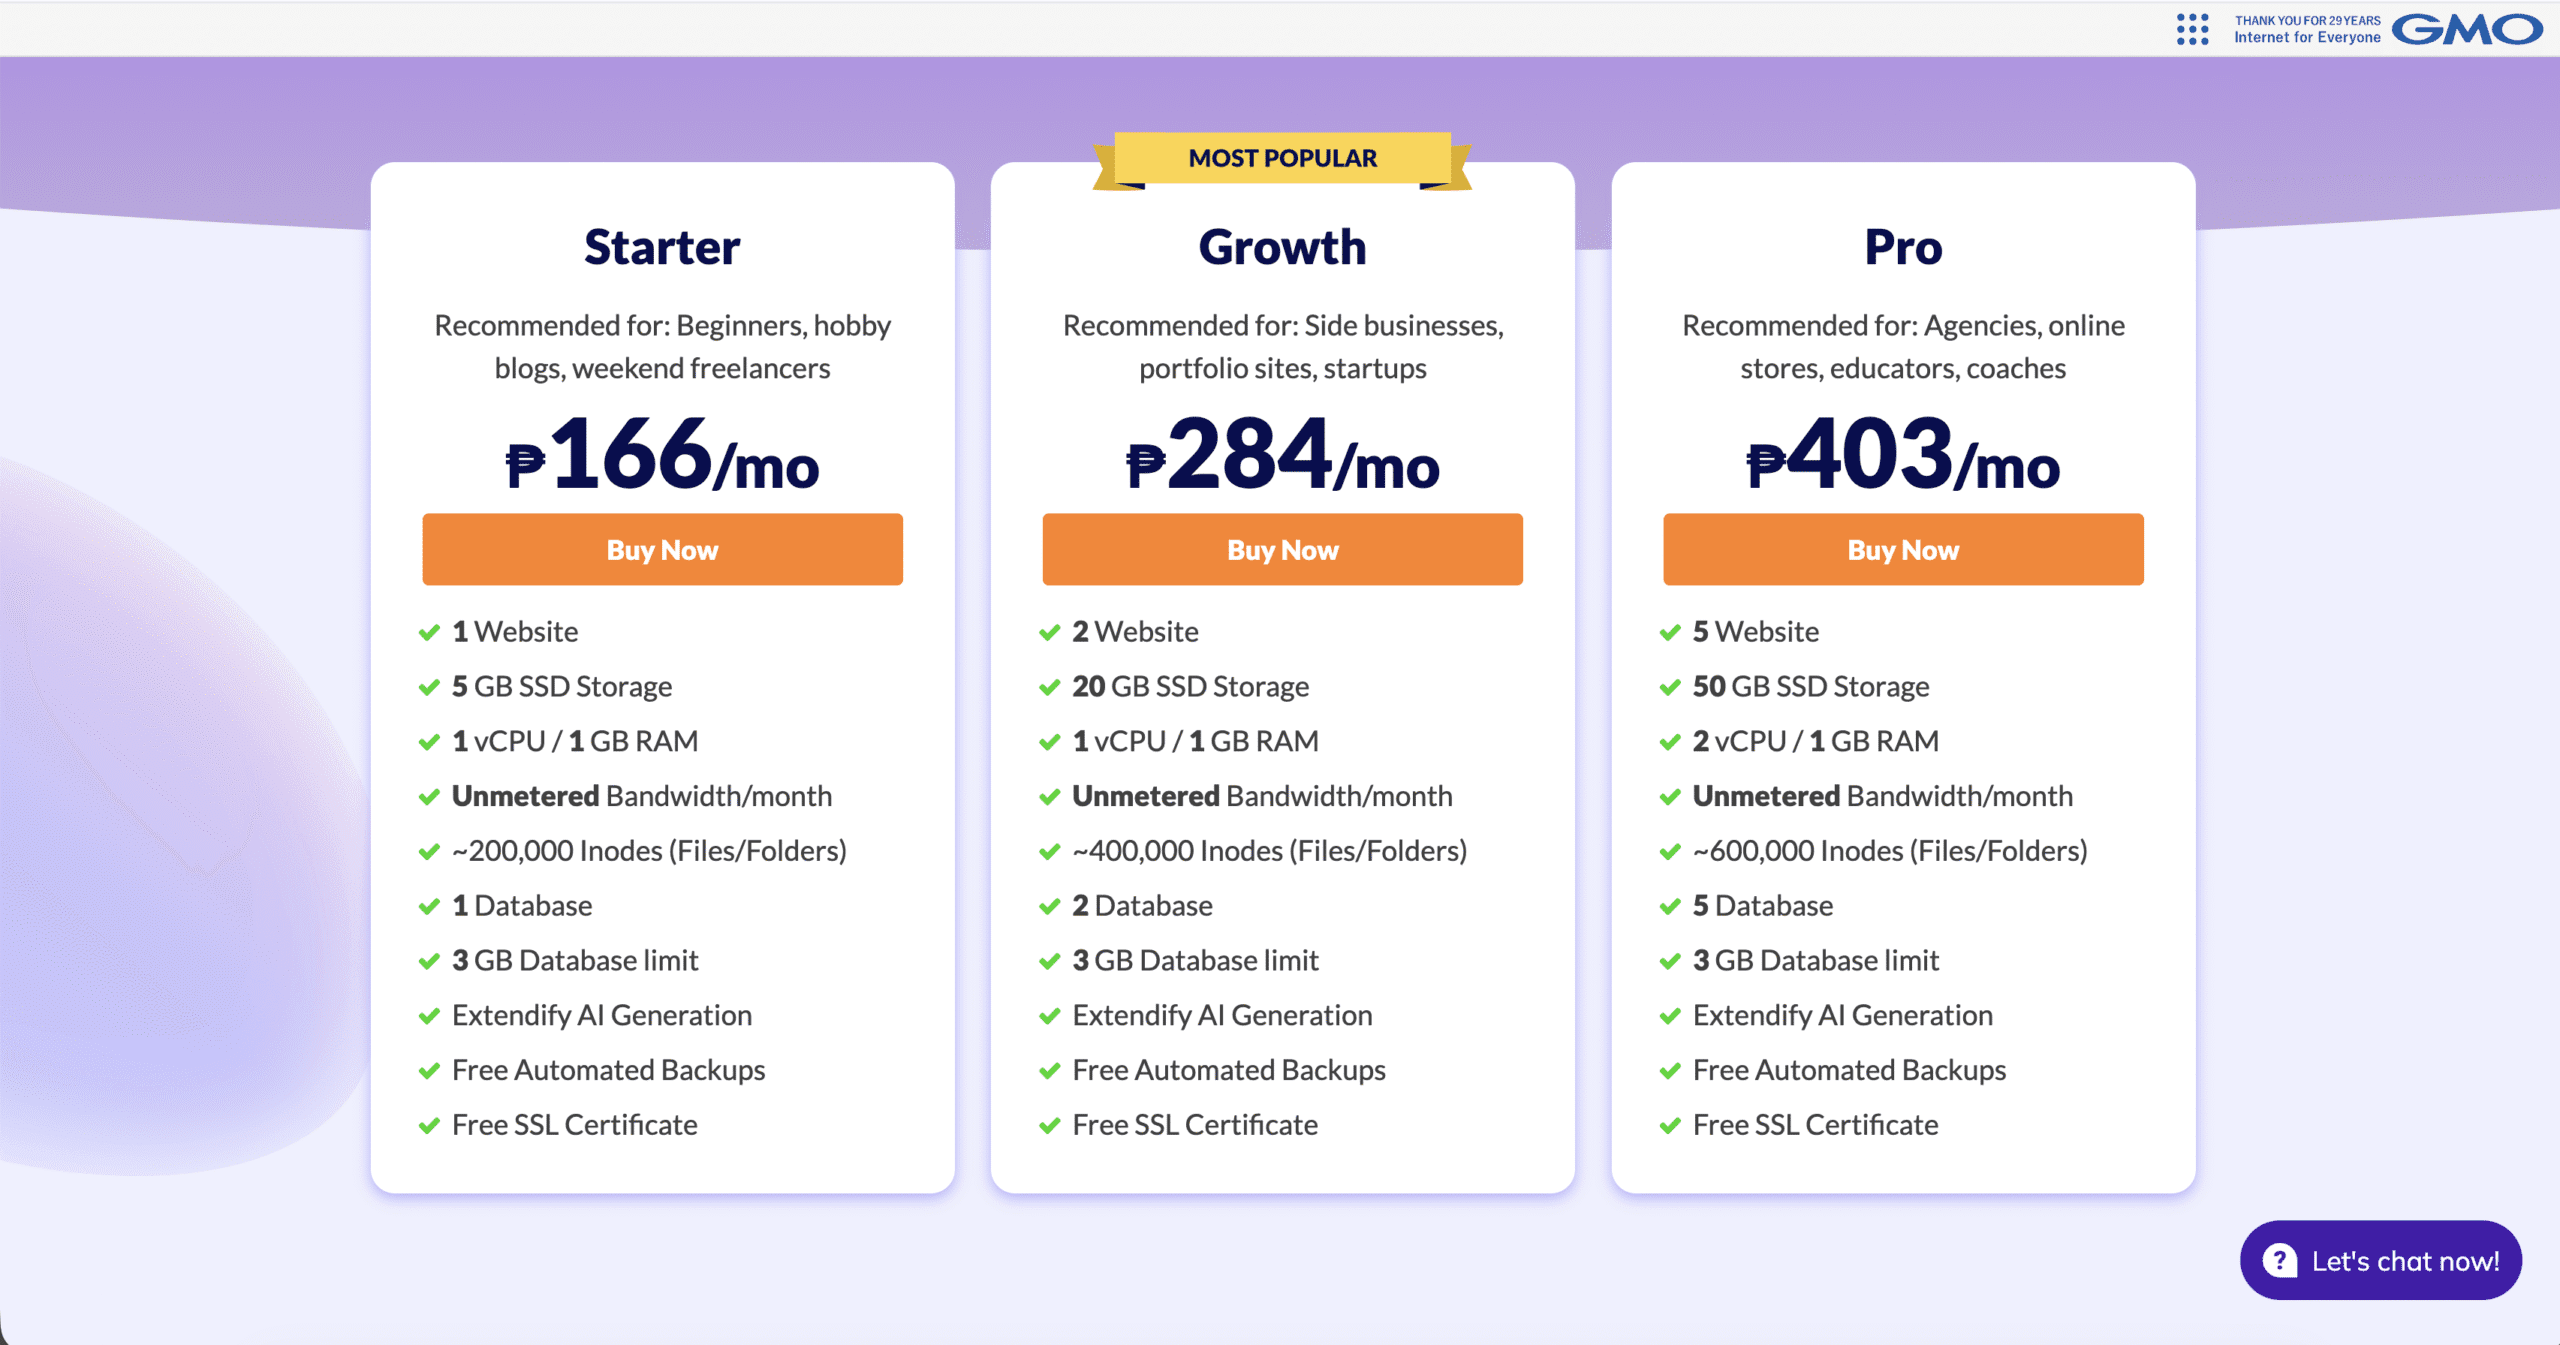Click the Pro plan Buy Now button
This screenshot has width=2560, height=1345.
pyautogui.click(x=1902, y=550)
